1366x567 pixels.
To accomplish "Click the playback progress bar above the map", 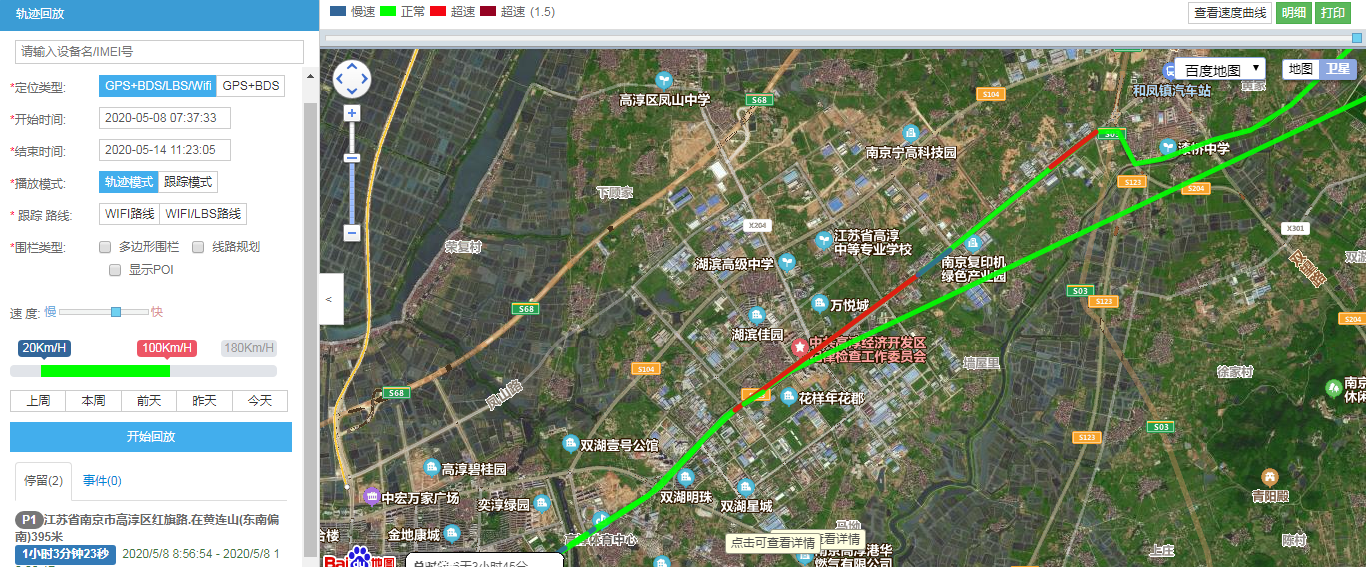I will (842, 38).
